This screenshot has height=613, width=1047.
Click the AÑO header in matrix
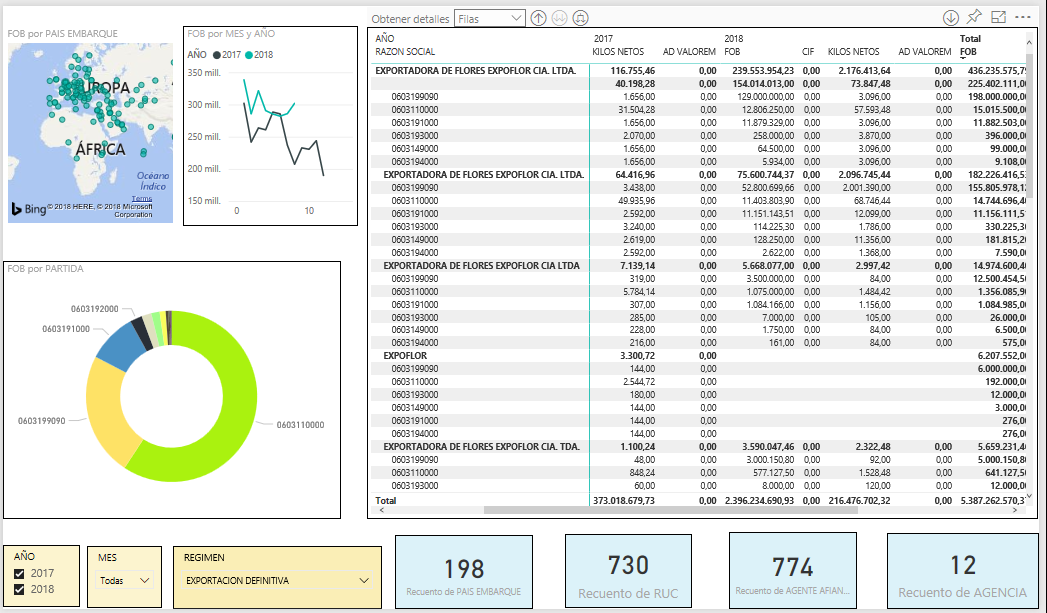[385, 39]
